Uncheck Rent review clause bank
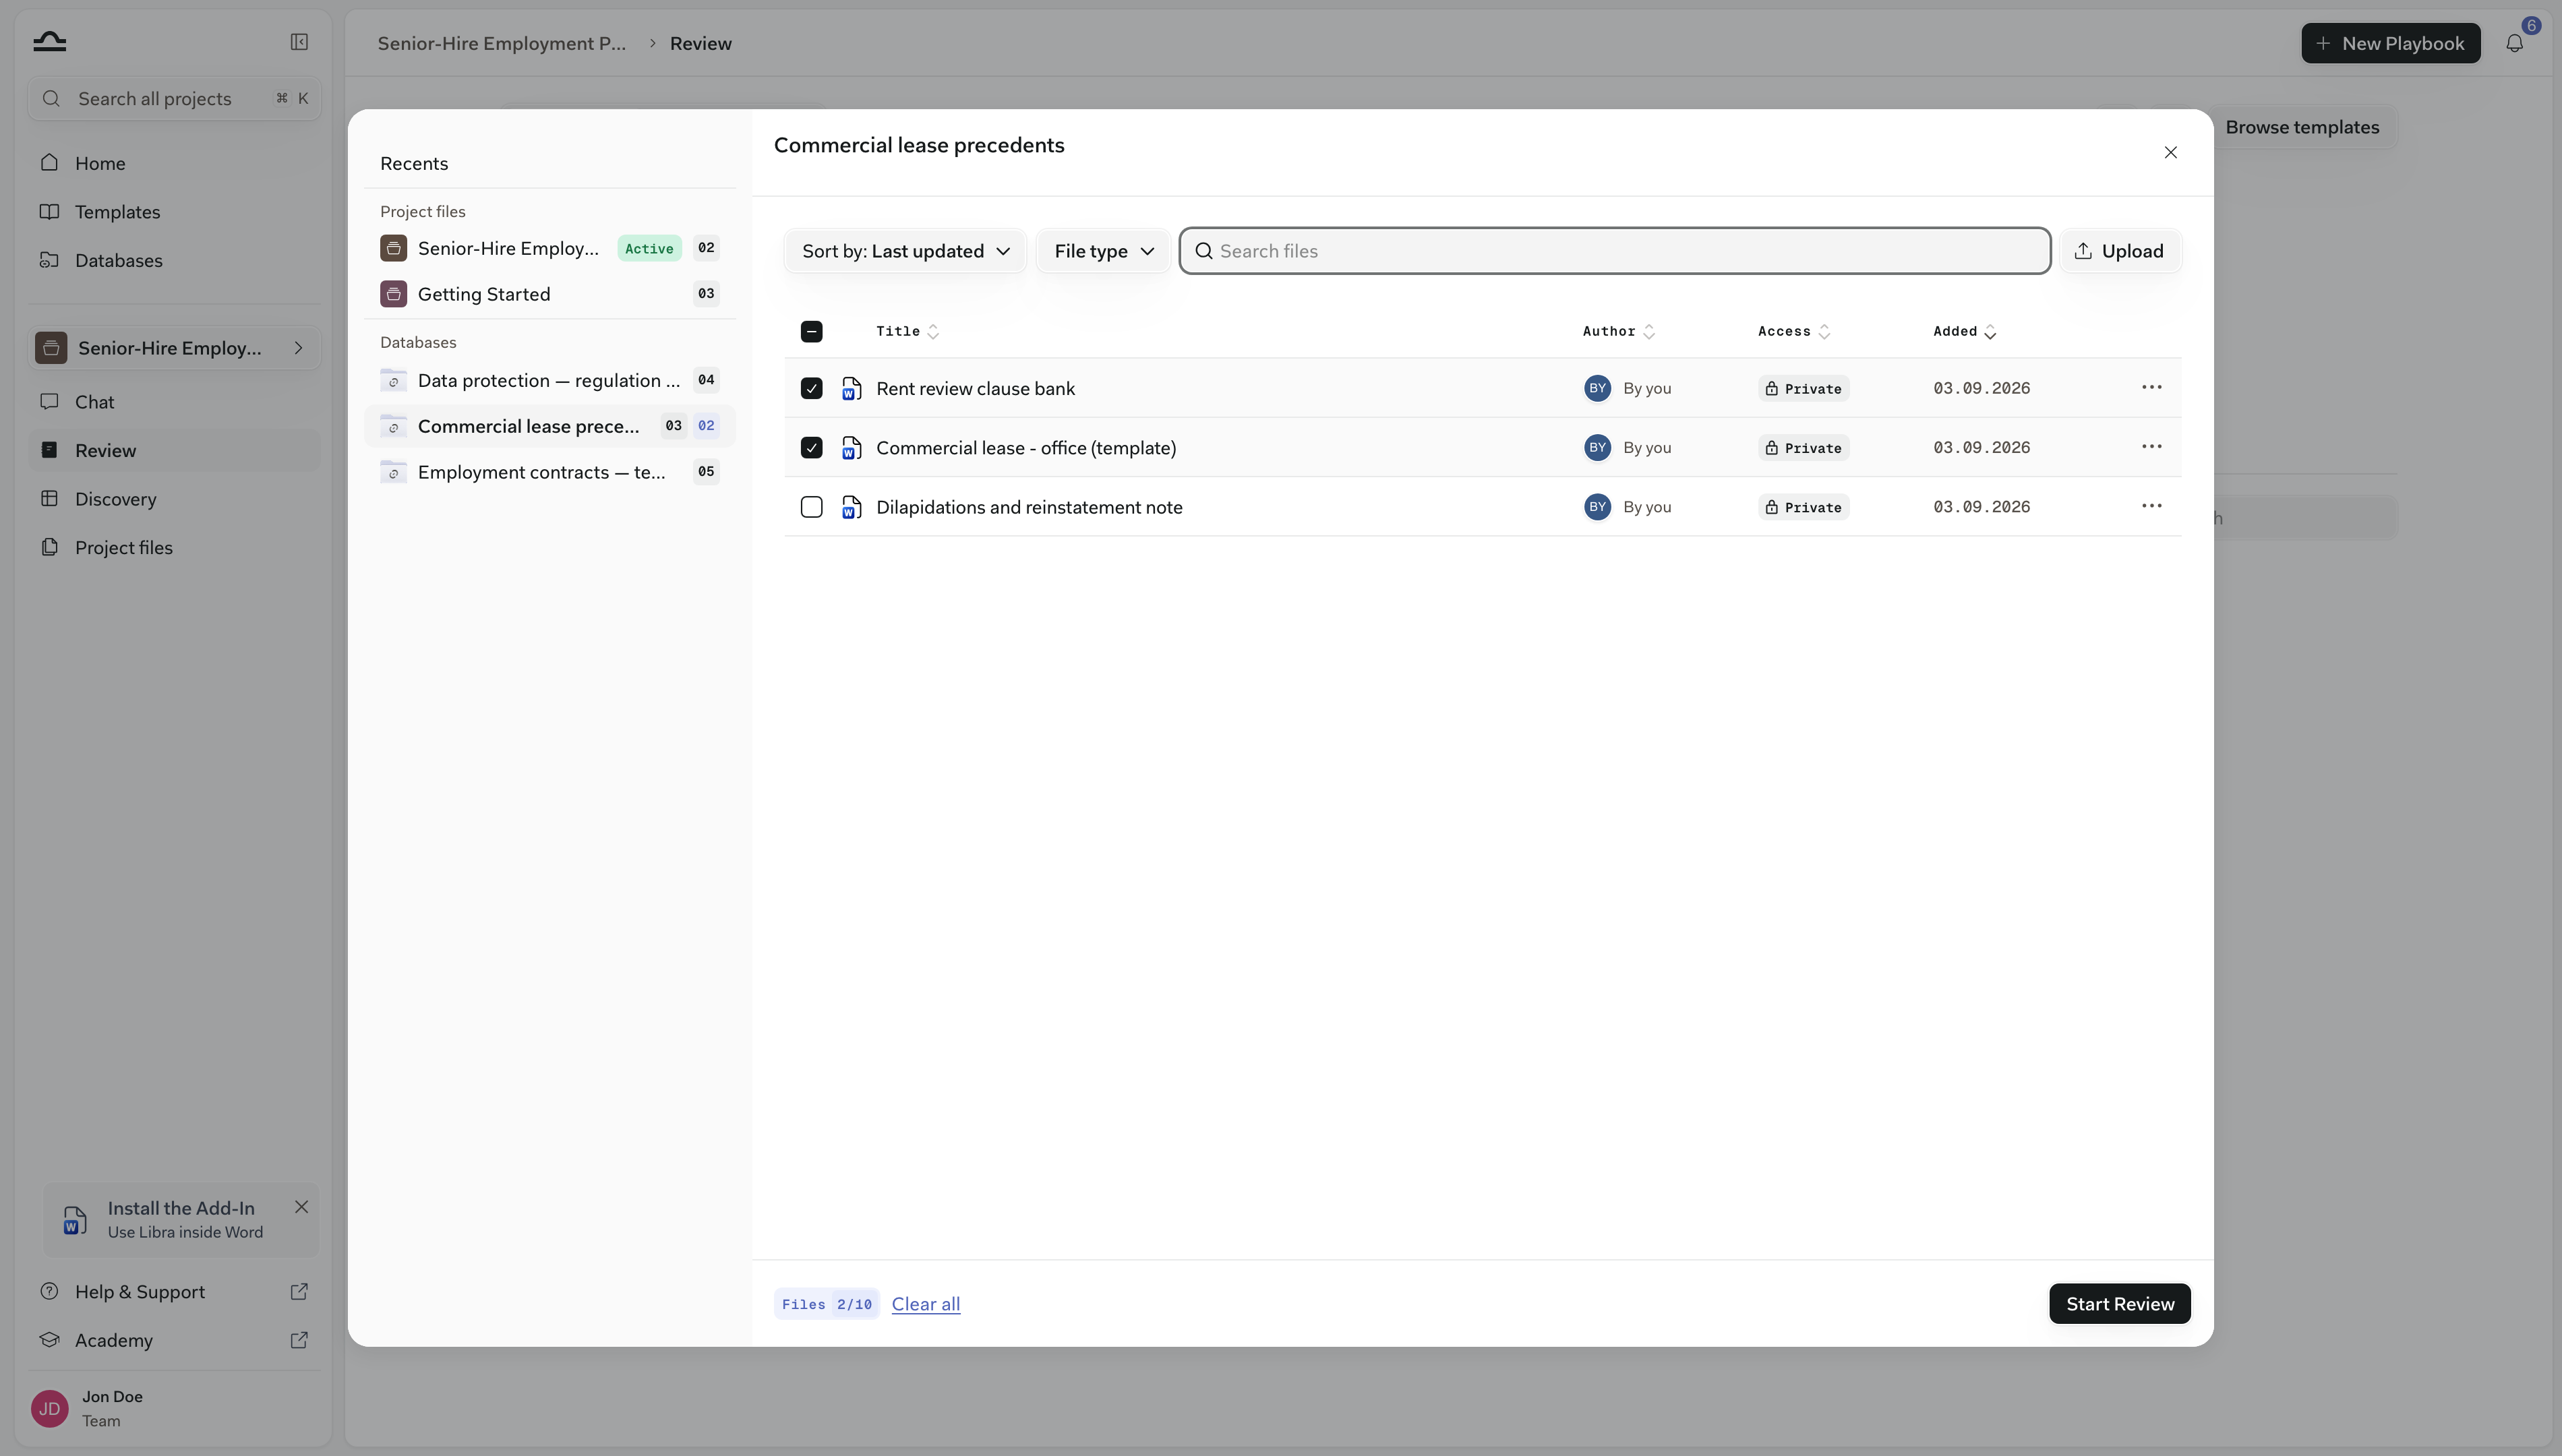This screenshot has height=1456, width=2562. pos(811,388)
